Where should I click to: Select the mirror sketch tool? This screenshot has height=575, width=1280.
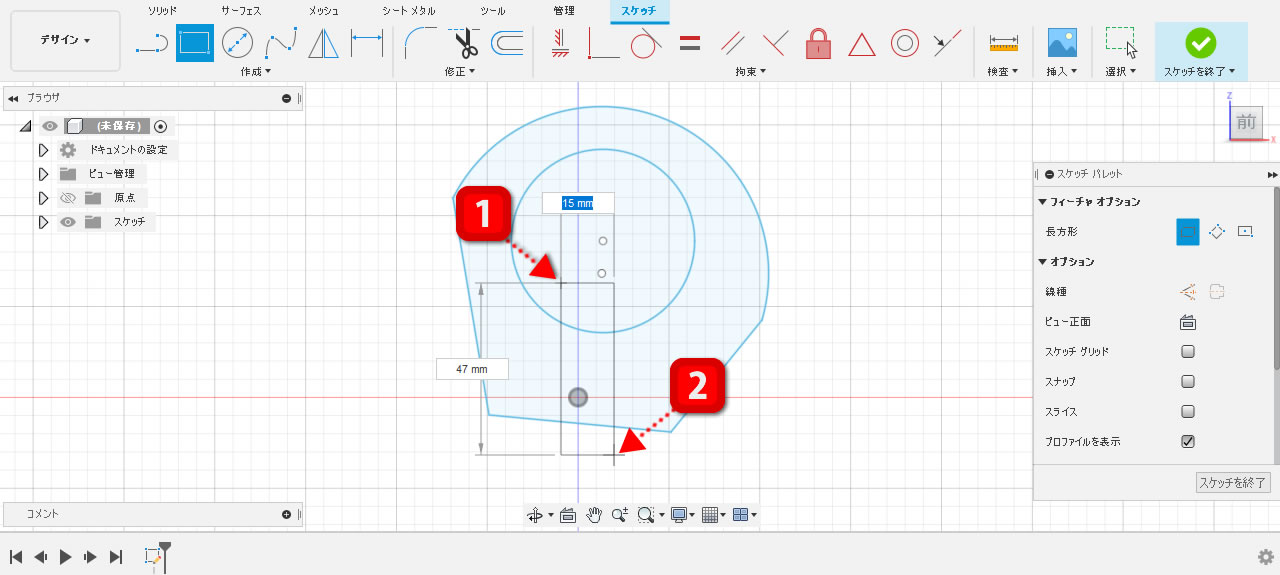point(324,43)
